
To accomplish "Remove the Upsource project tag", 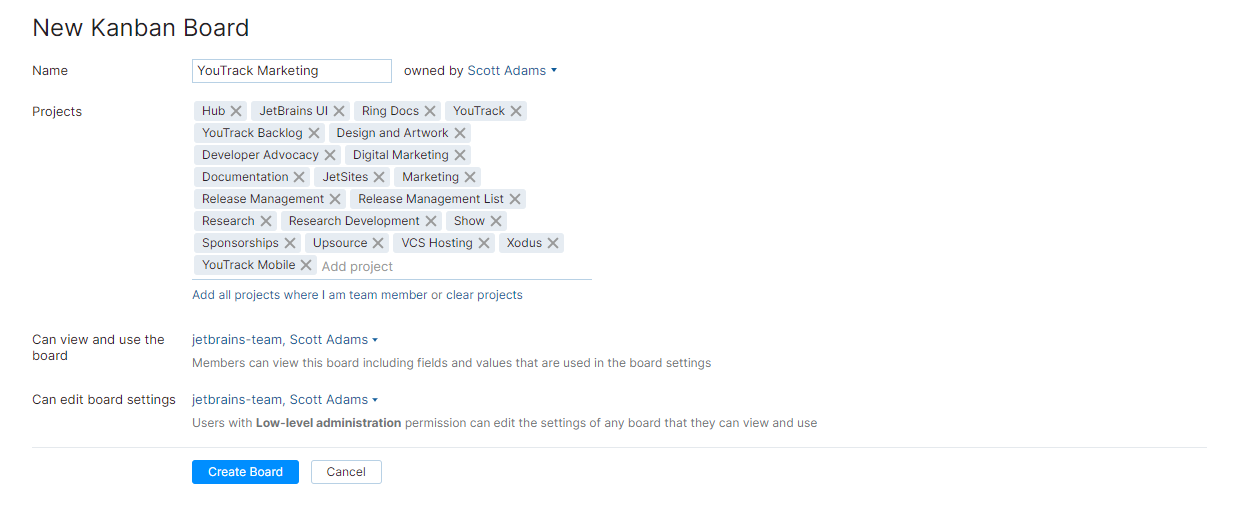I will pos(378,243).
